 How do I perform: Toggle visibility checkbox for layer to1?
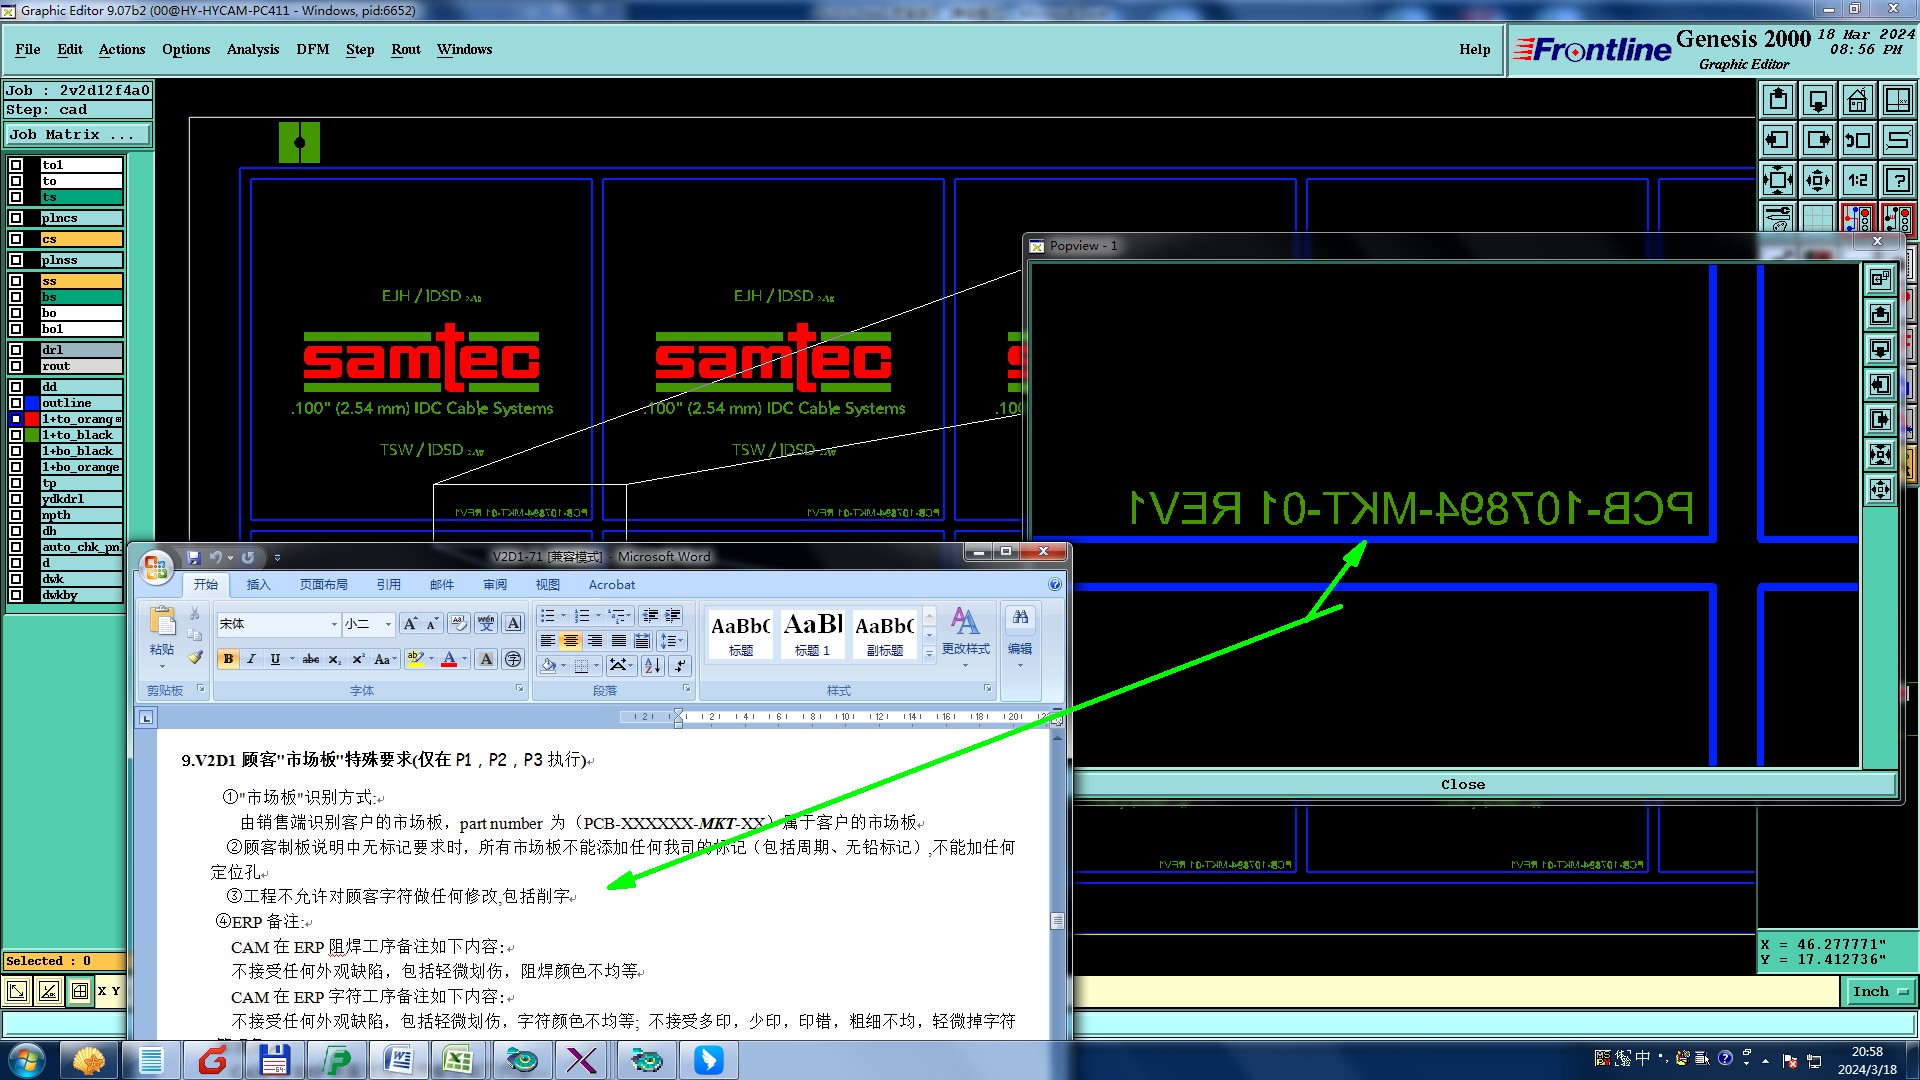click(16, 165)
